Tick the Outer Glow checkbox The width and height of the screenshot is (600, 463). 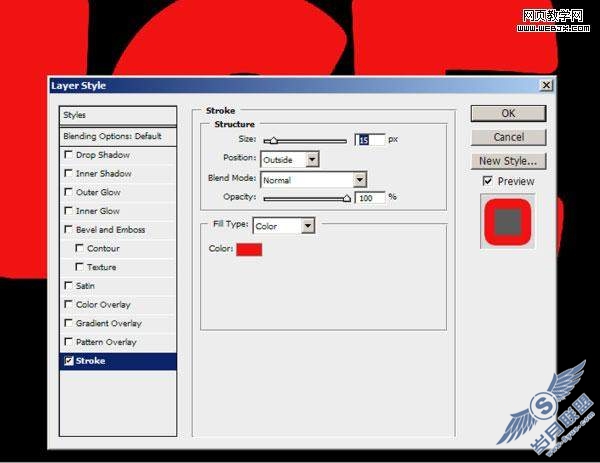point(68,192)
